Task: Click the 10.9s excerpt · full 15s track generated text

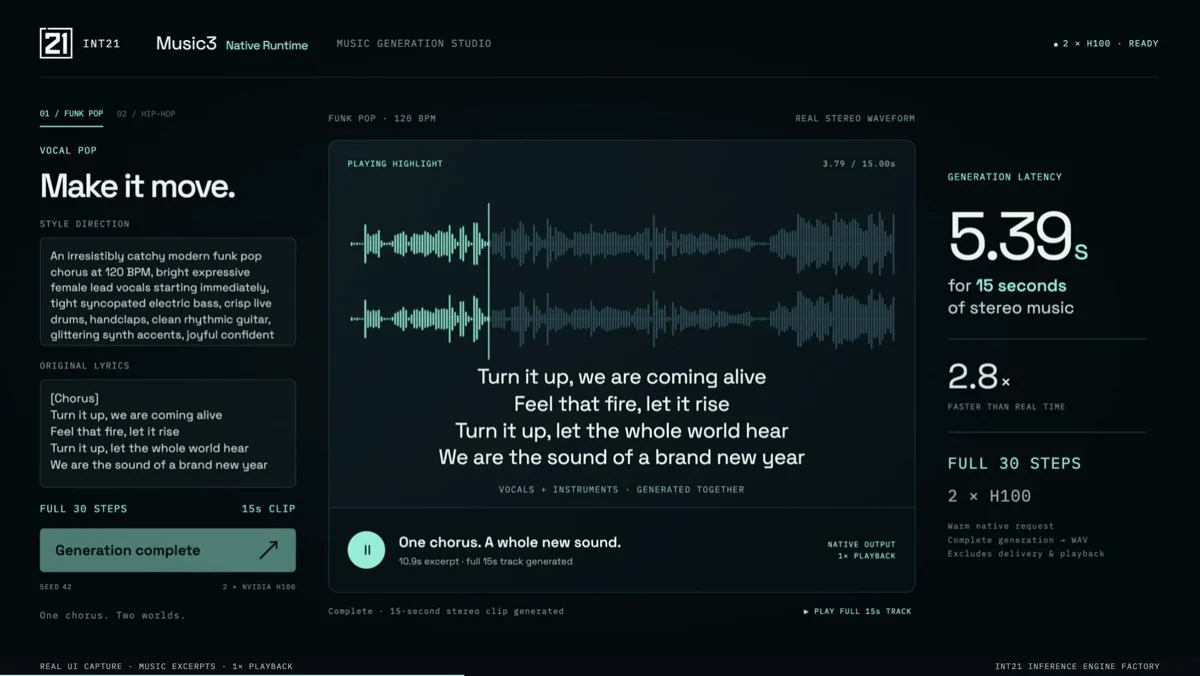Action: (x=486, y=562)
